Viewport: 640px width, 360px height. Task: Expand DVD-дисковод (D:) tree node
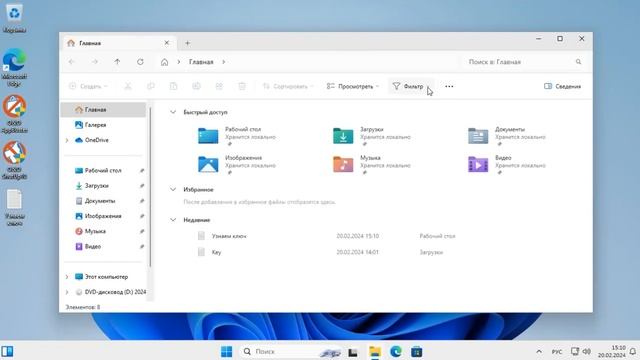[67, 292]
